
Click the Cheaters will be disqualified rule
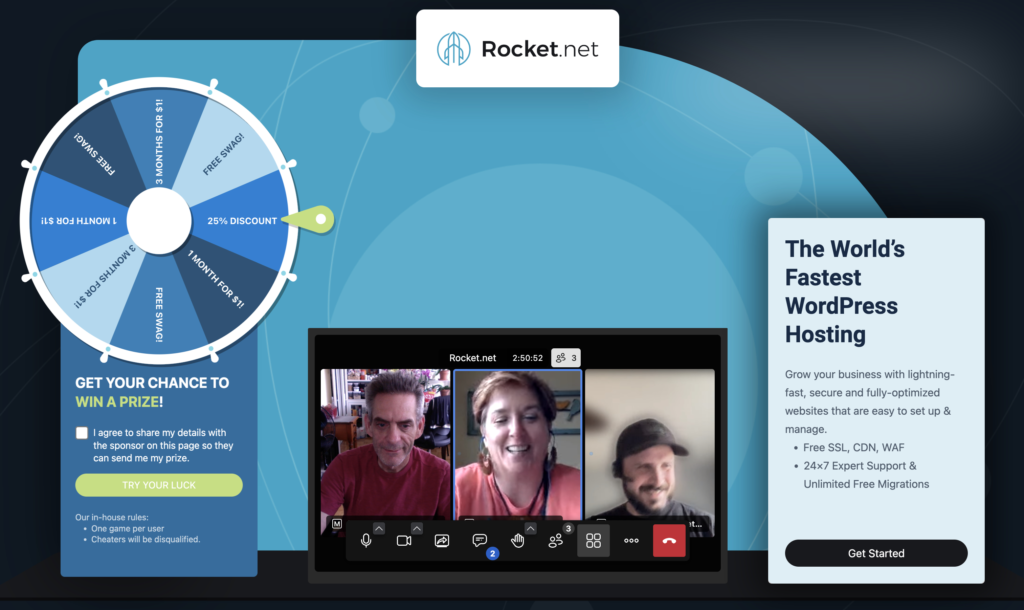(x=146, y=539)
